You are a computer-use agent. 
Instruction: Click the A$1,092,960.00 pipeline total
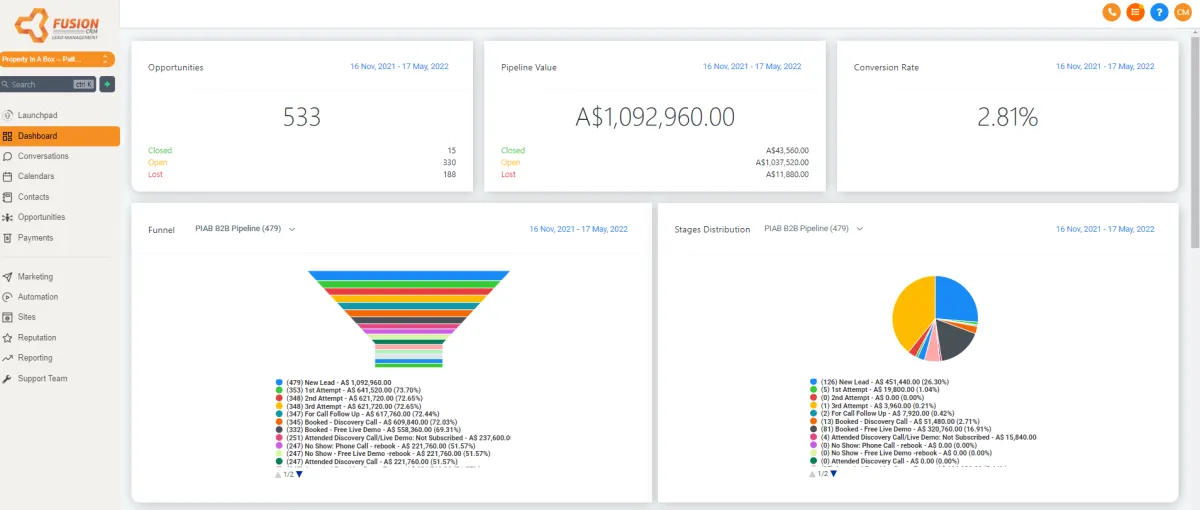point(655,117)
